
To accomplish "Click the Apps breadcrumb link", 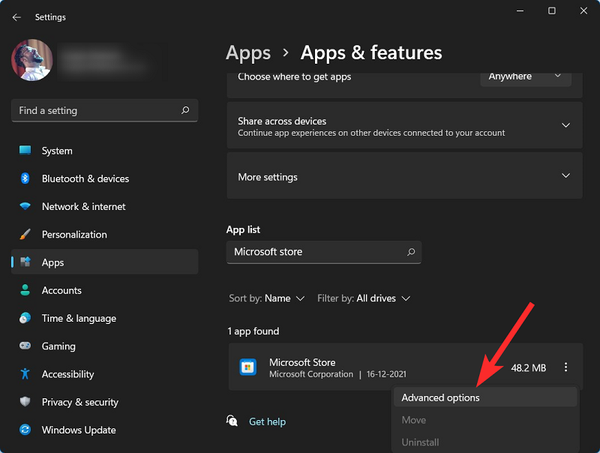I will point(248,53).
